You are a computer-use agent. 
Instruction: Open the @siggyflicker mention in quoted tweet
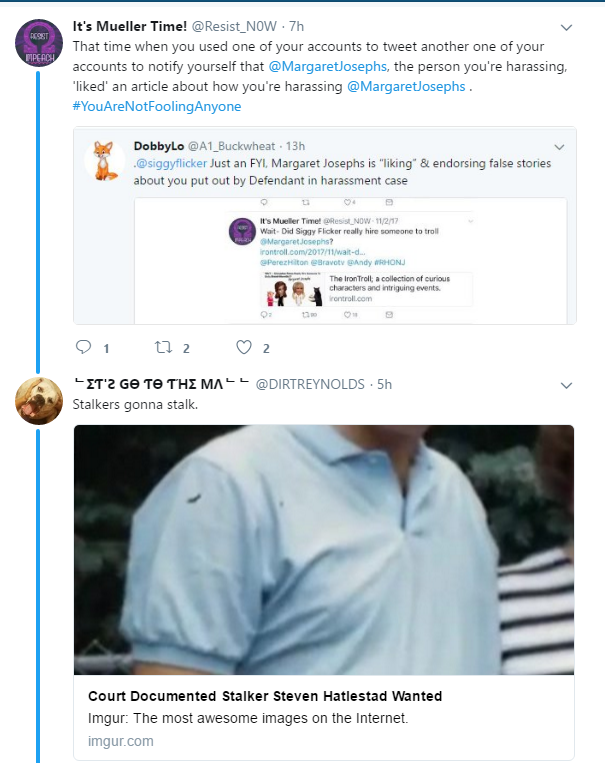pyautogui.click(x=171, y=162)
